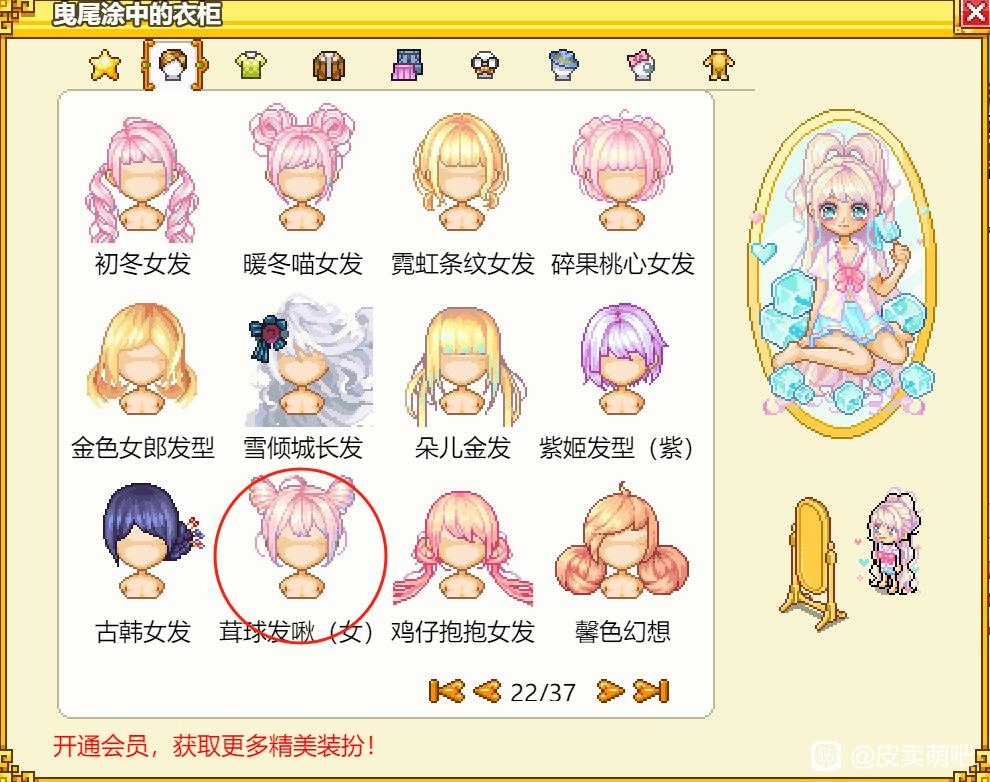Open the pink bow accessory tab
Image resolution: width=990 pixels, height=782 pixels.
[641, 65]
